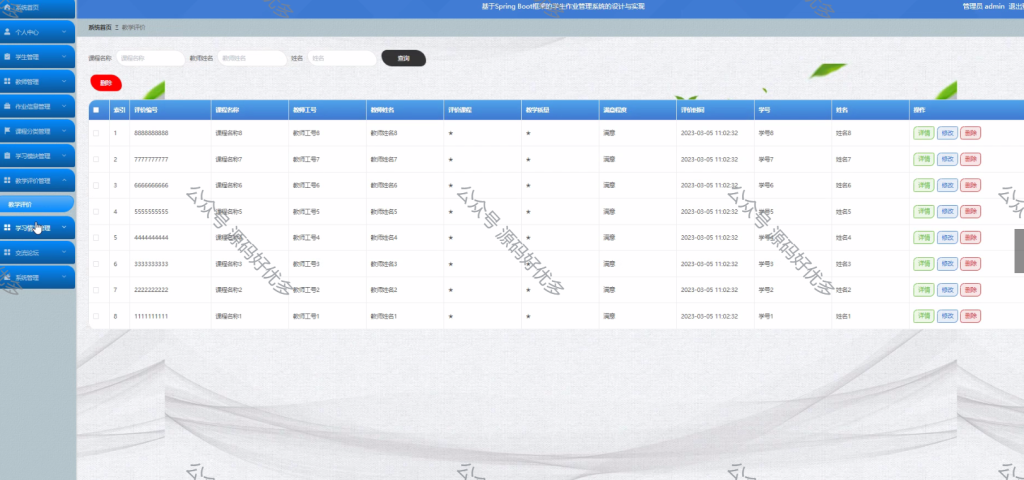Click the clipboard icon beside 学生管理
The height and width of the screenshot is (480, 1024).
pyautogui.click(x=7, y=57)
